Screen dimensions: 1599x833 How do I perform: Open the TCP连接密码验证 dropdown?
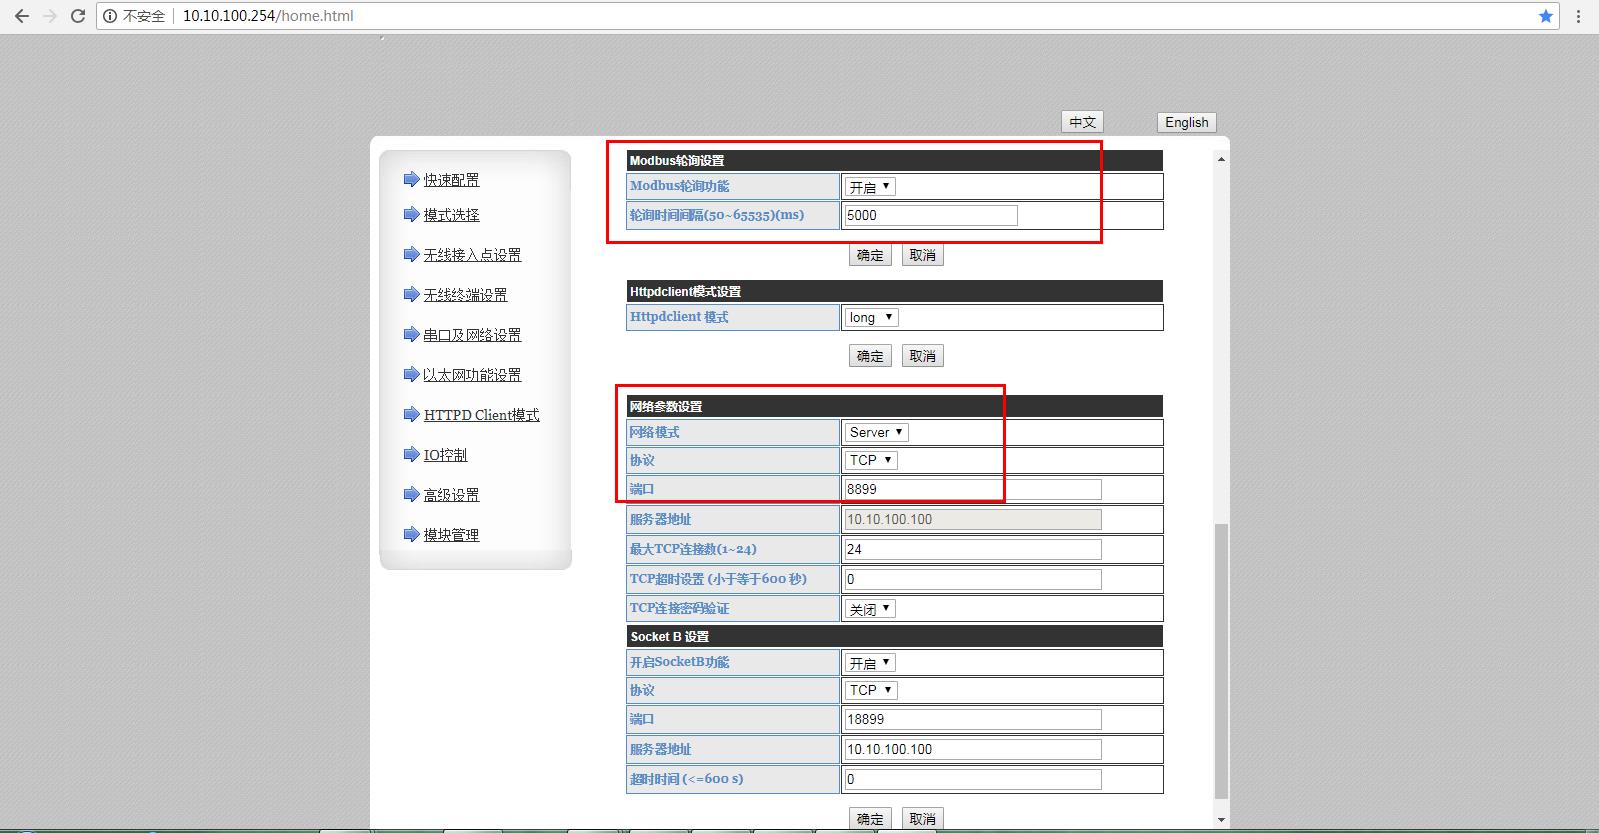click(870, 609)
